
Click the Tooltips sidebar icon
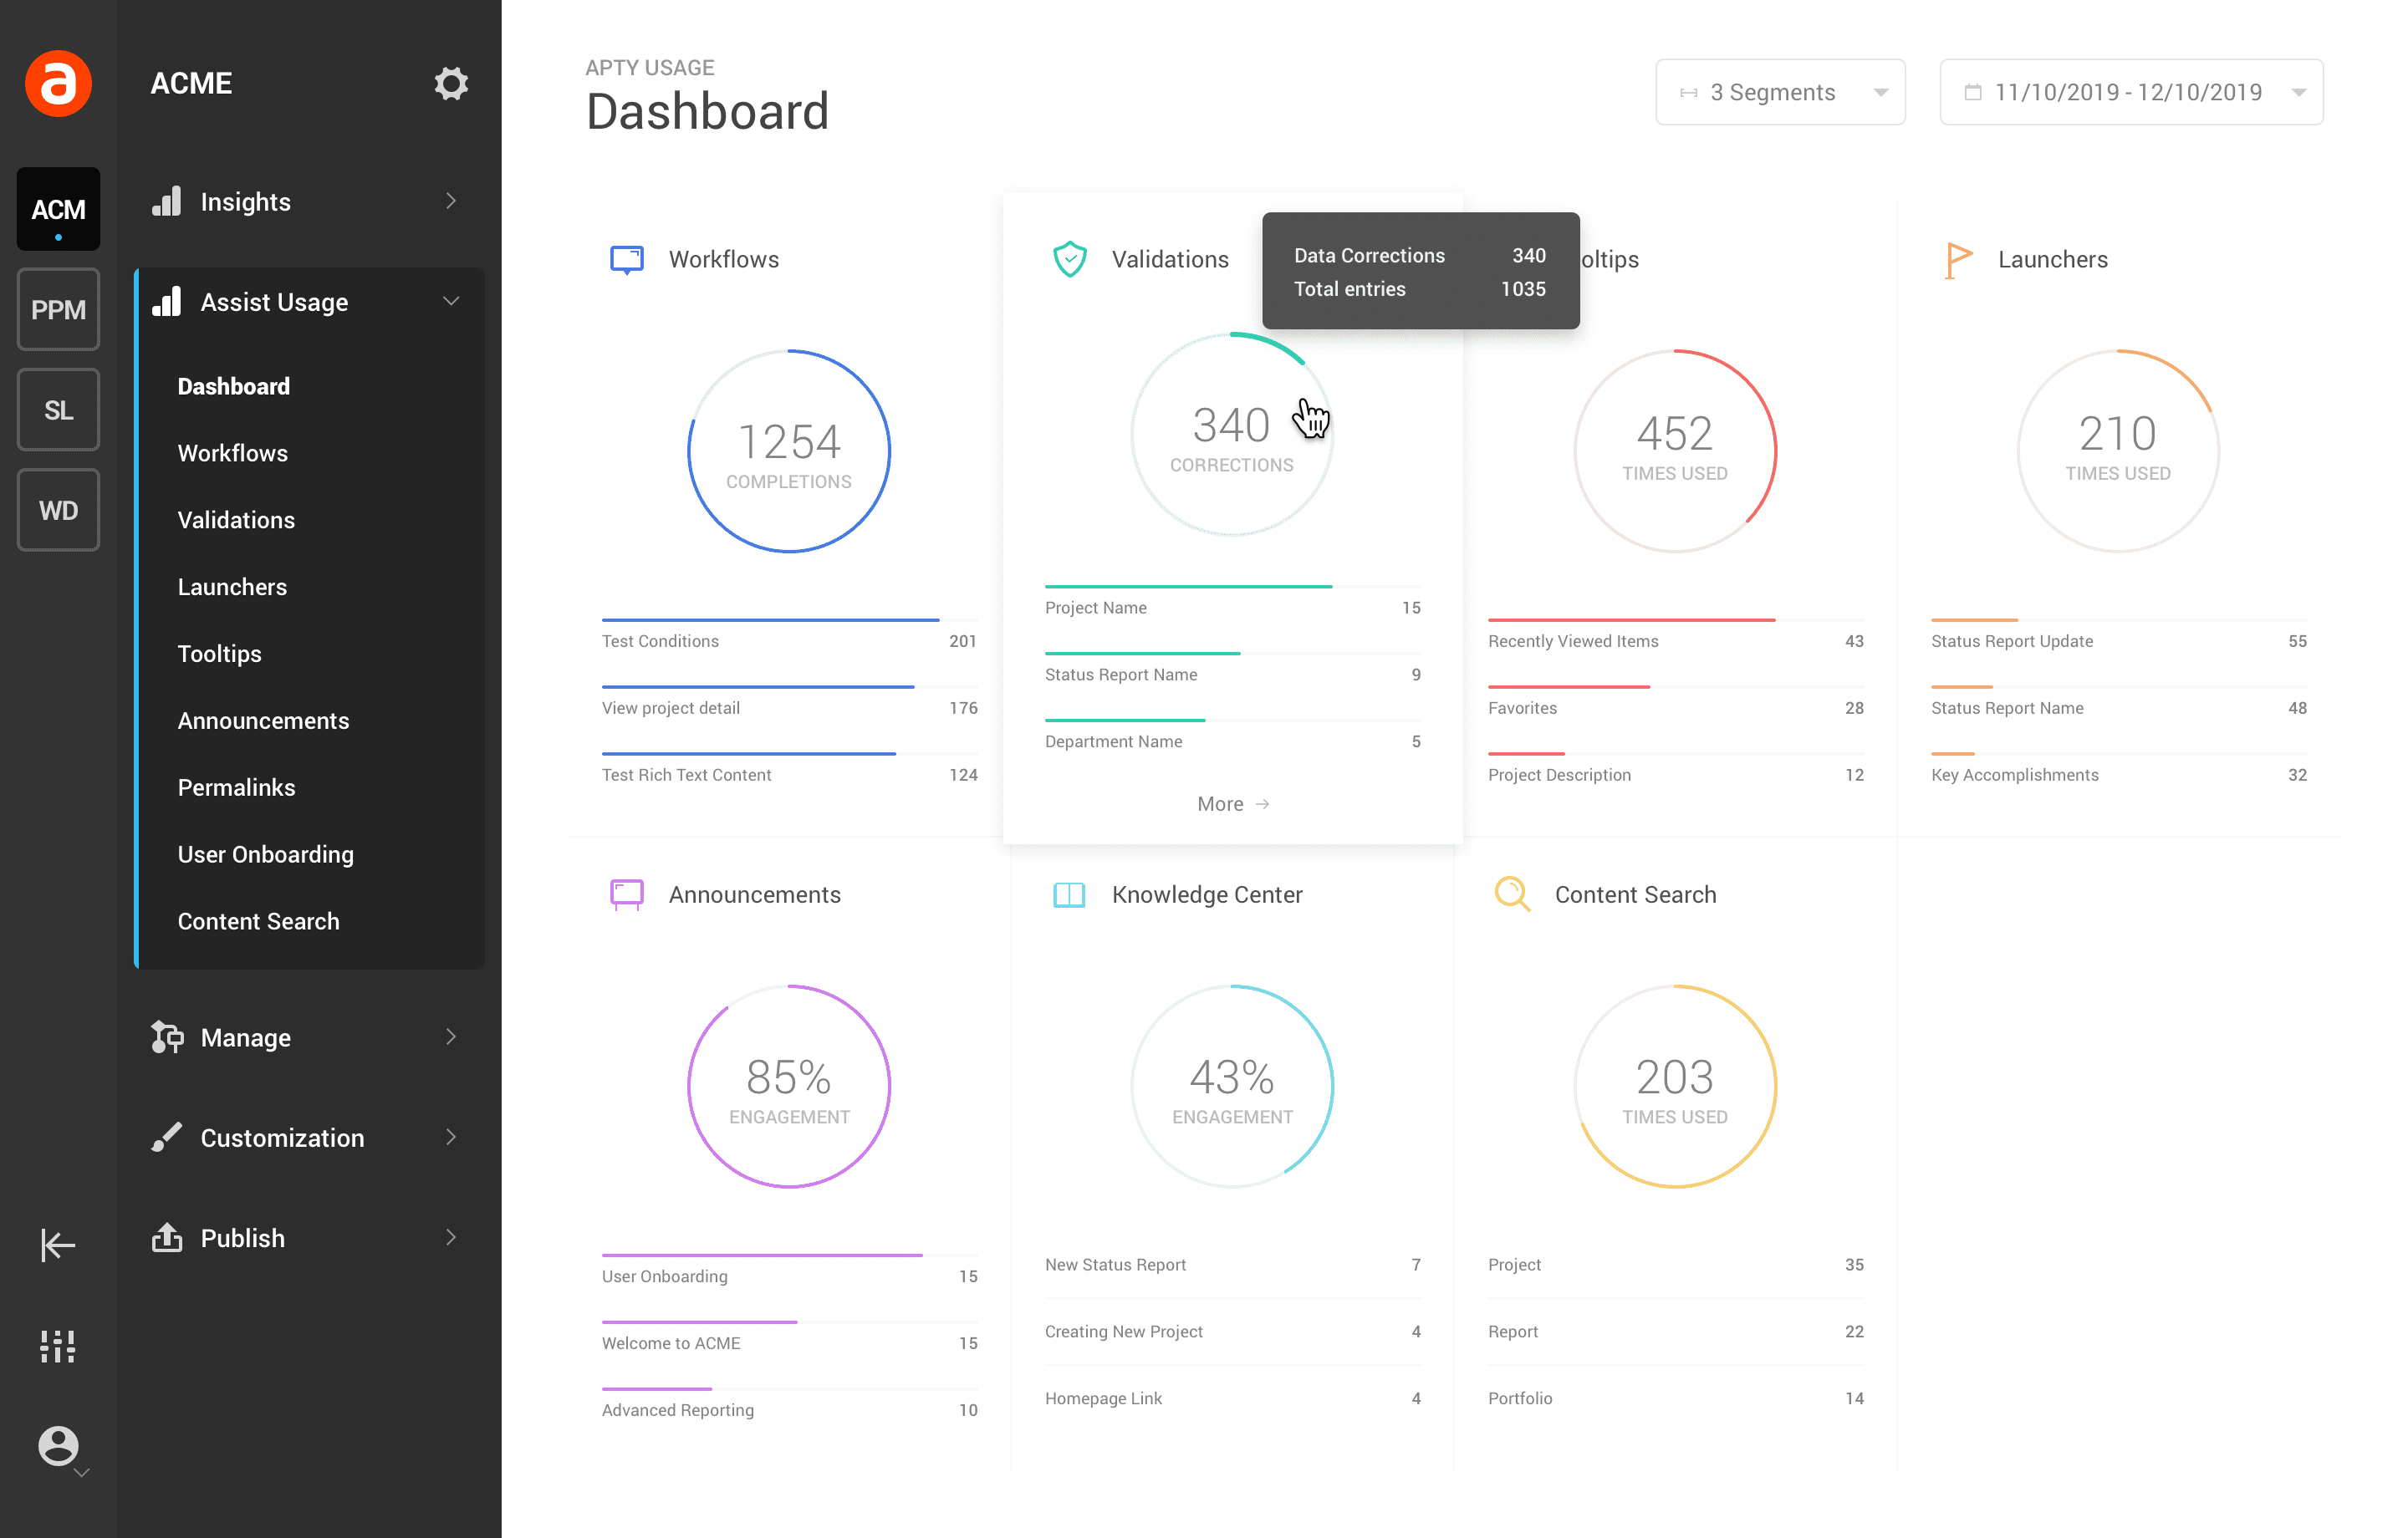[x=217, y=652]
